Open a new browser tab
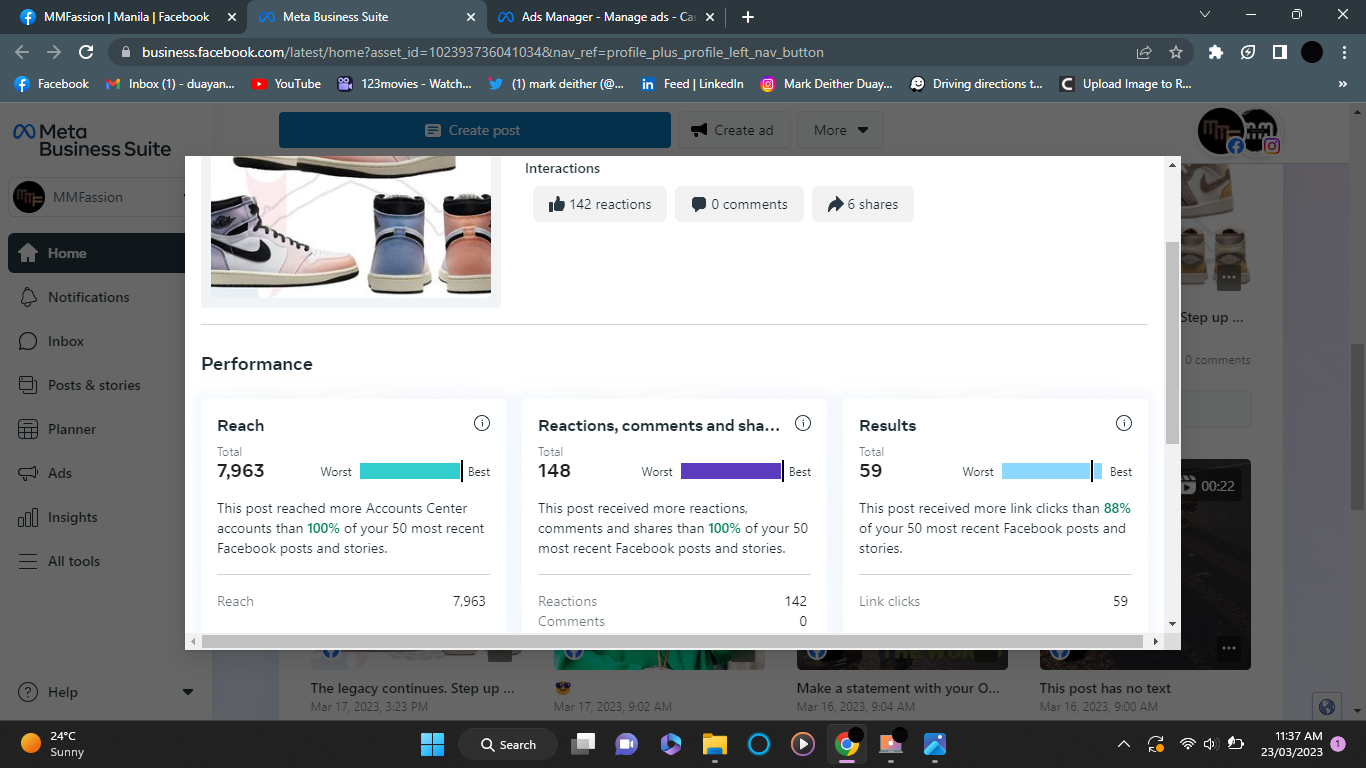1366x768 pixels. [748, 17]
